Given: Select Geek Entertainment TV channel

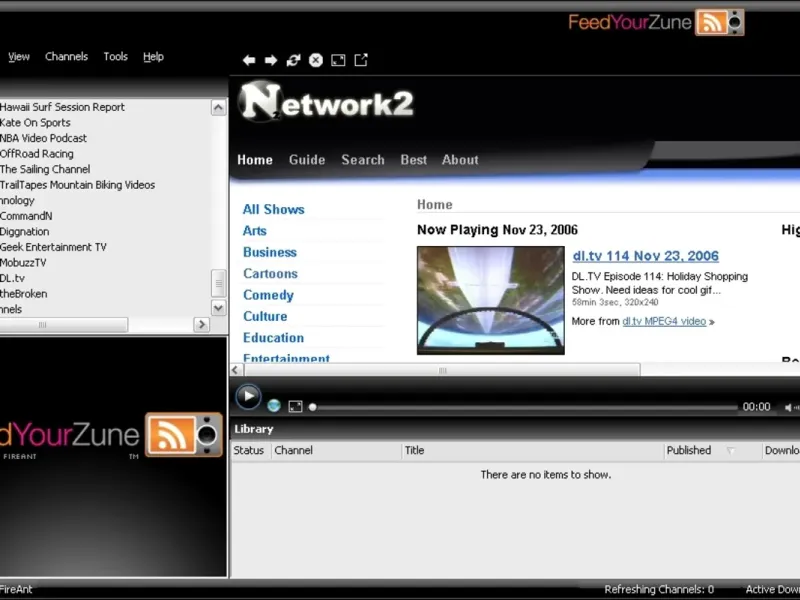Looking at the screenshot, I should [53, 247].
